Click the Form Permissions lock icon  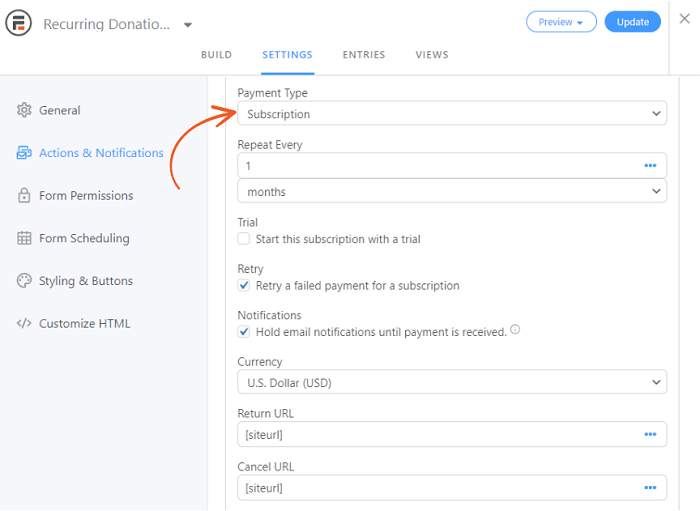[24, 195]
